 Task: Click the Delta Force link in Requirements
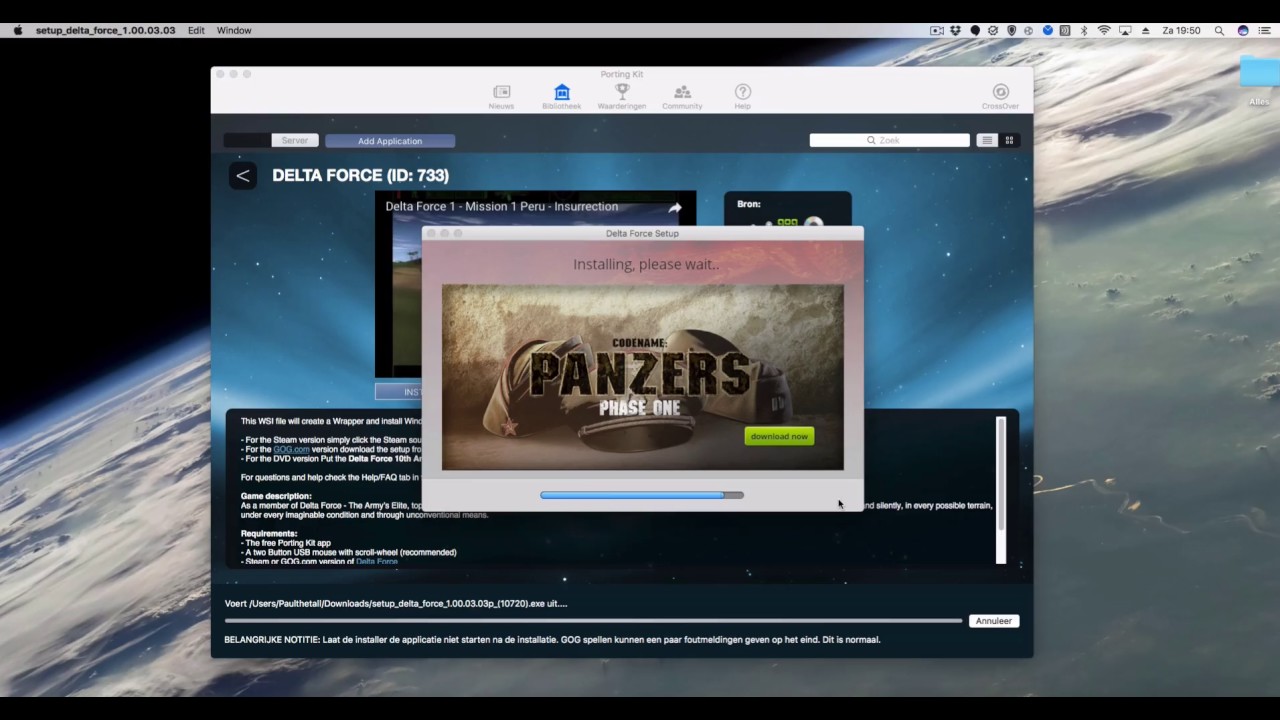click(x=377, y=562)
